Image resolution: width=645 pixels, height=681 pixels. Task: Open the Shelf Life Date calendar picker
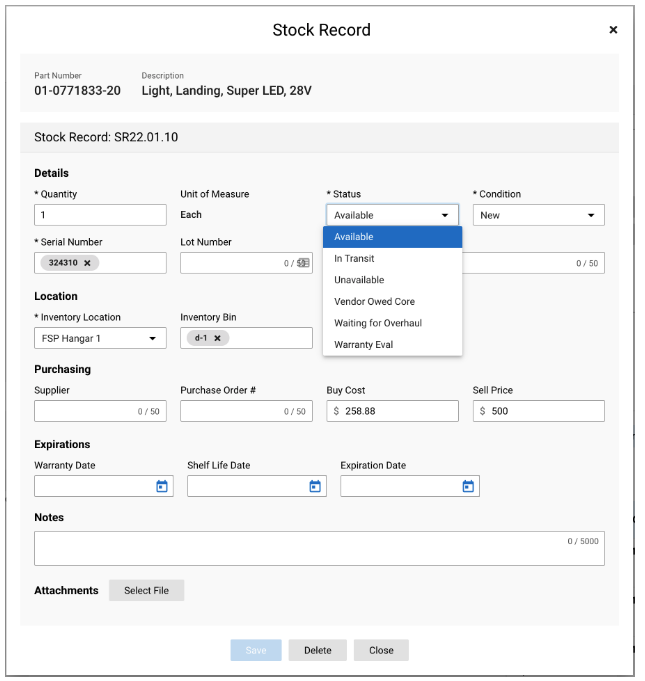point(315,486)
